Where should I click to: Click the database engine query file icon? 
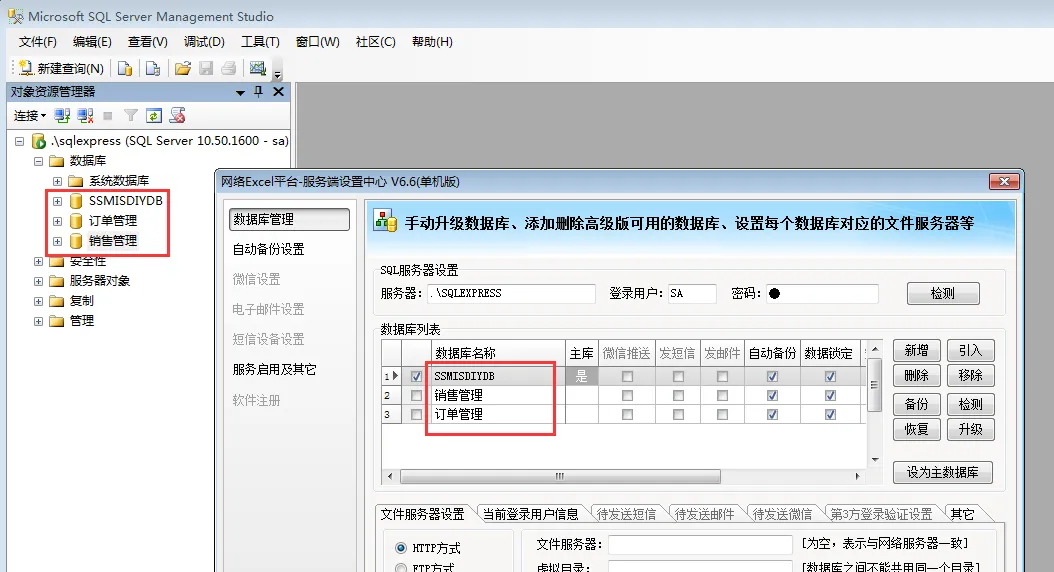click(x=125, y=68)
